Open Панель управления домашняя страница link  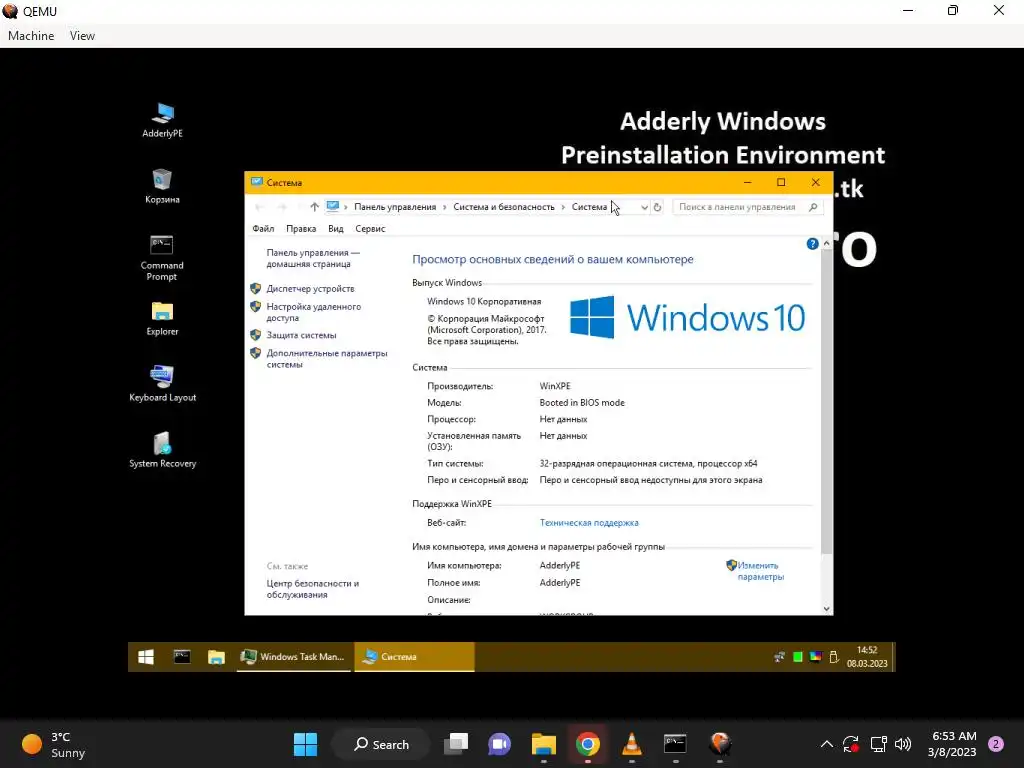pyautogui.click(x=313, y=258)
